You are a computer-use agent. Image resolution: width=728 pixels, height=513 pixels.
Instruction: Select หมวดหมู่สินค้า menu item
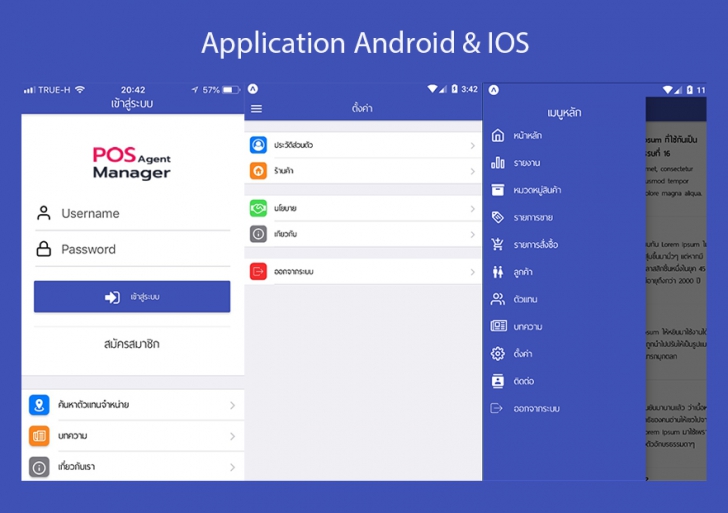click(564, 190)
